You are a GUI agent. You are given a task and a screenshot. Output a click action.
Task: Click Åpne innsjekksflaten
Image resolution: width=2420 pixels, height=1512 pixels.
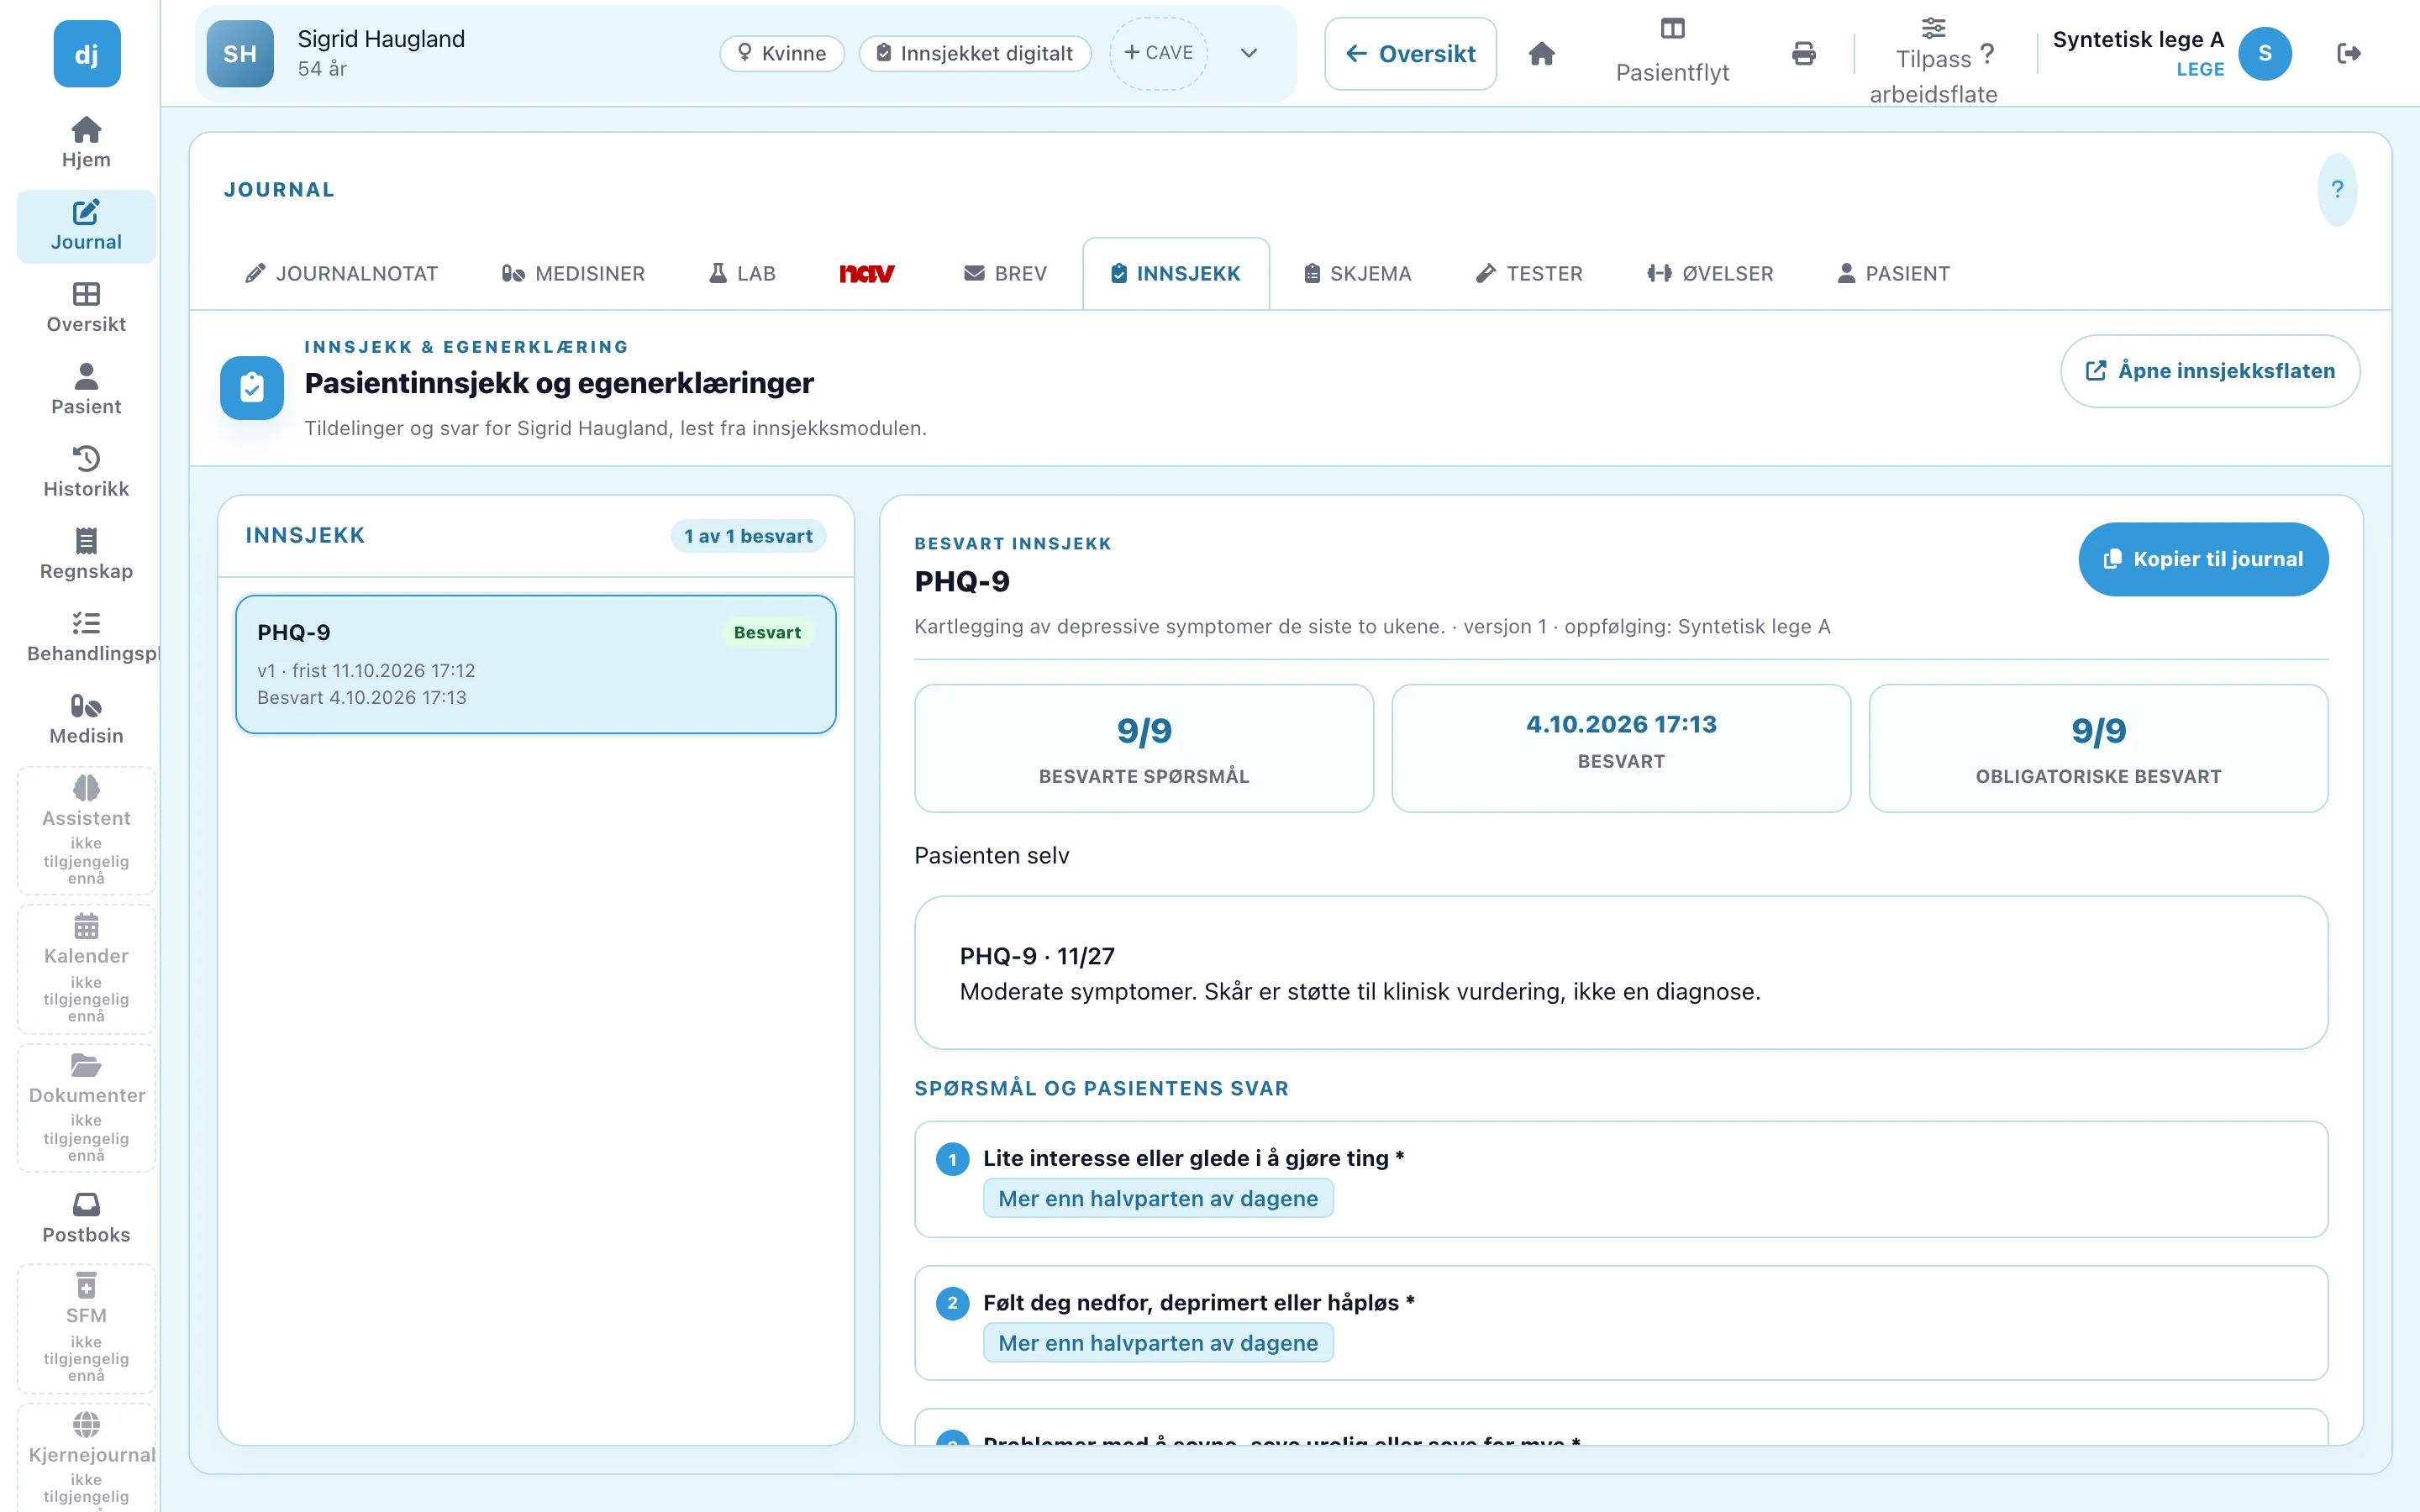pyautogui.click(x=2210, y=371)
